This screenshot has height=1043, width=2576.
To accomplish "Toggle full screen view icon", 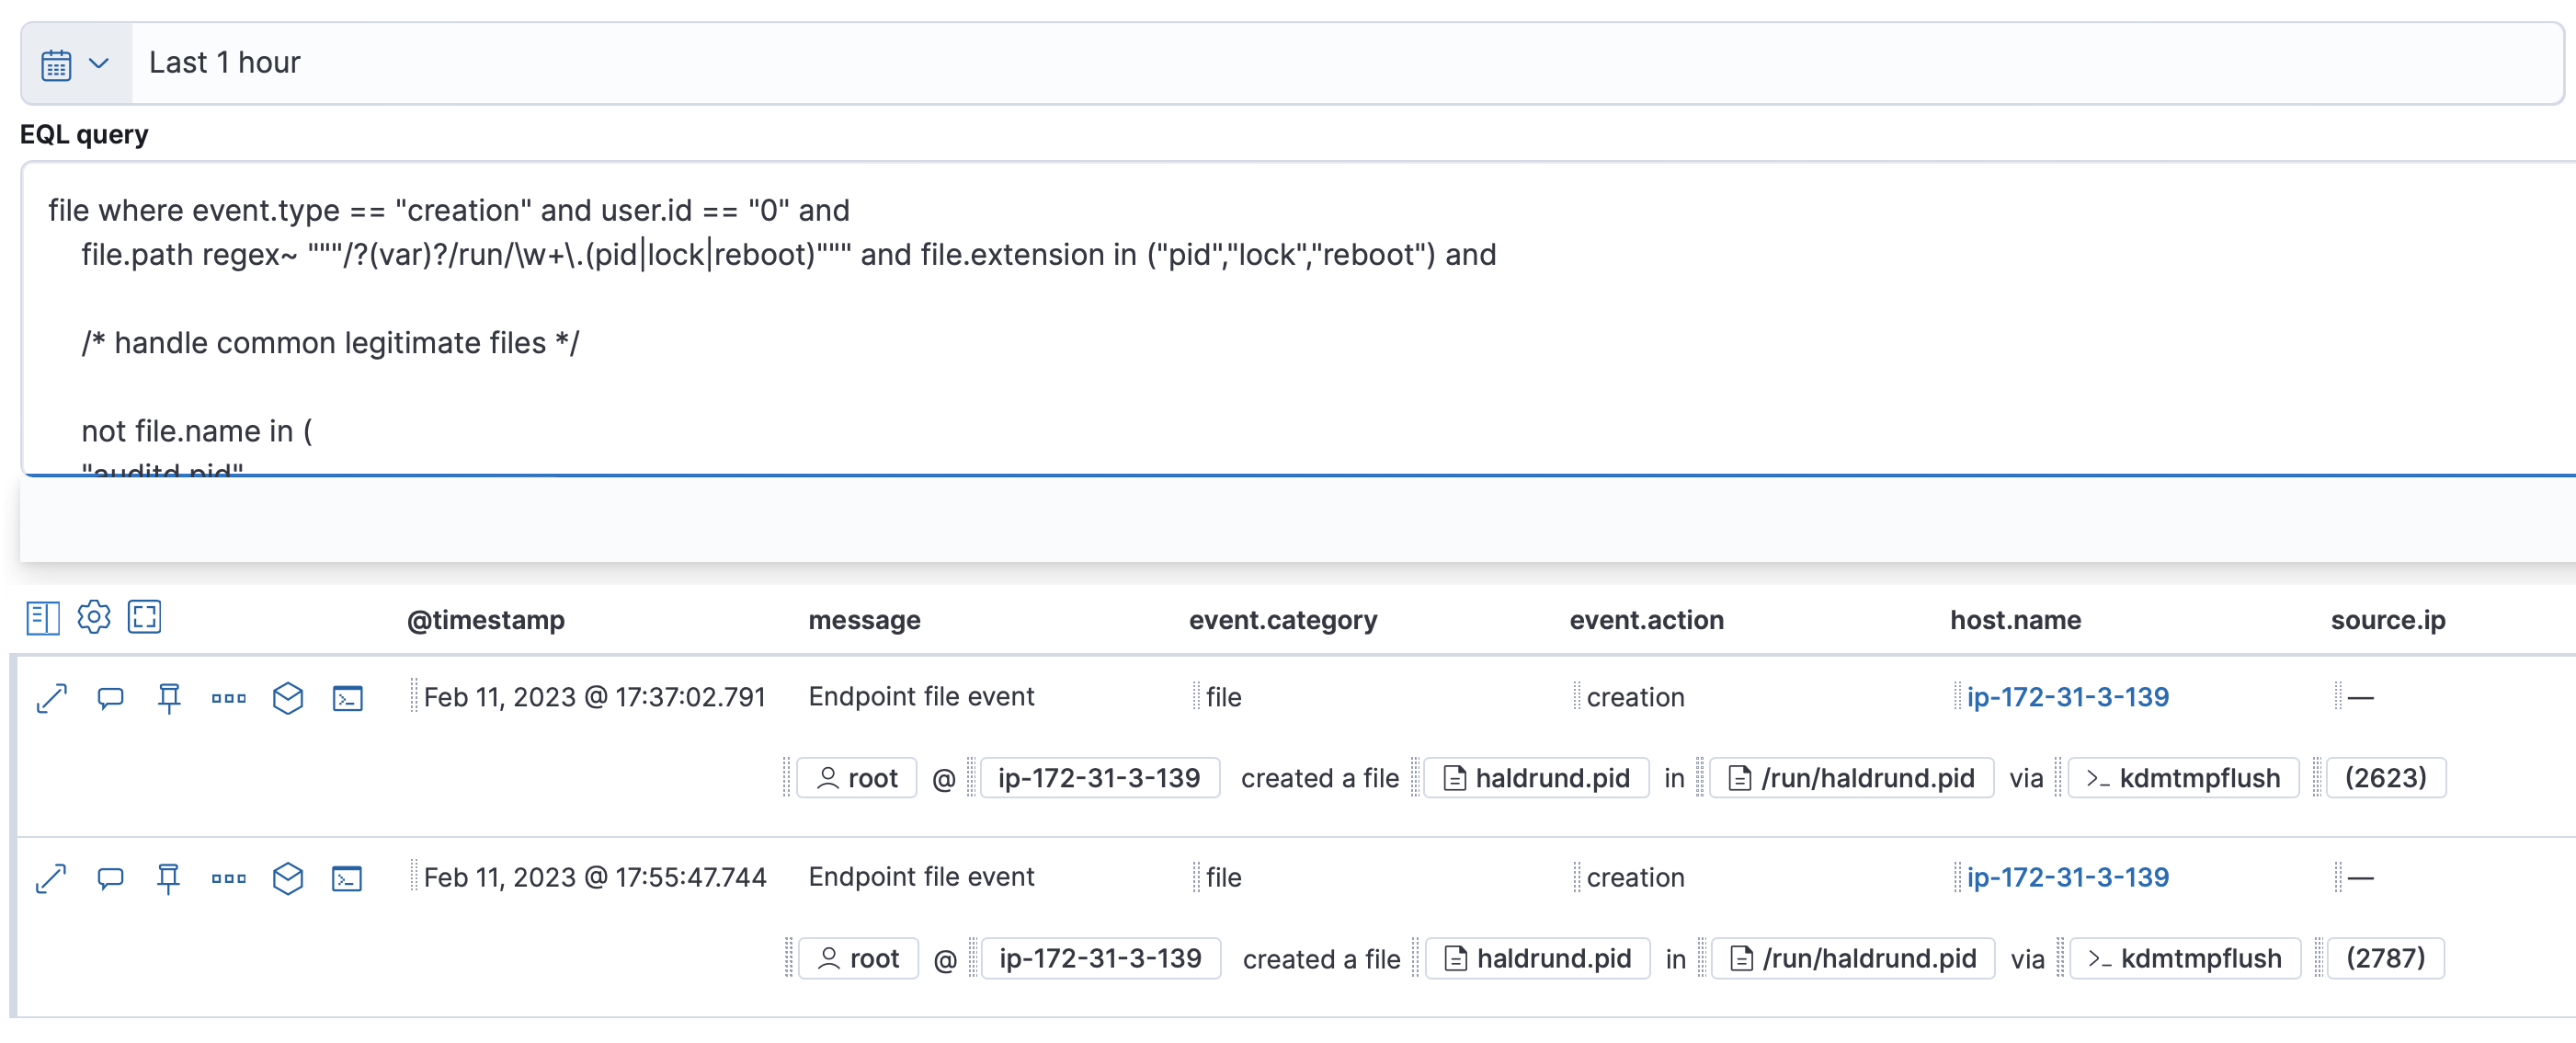I will pyautogui.click(x=145, y=617).
